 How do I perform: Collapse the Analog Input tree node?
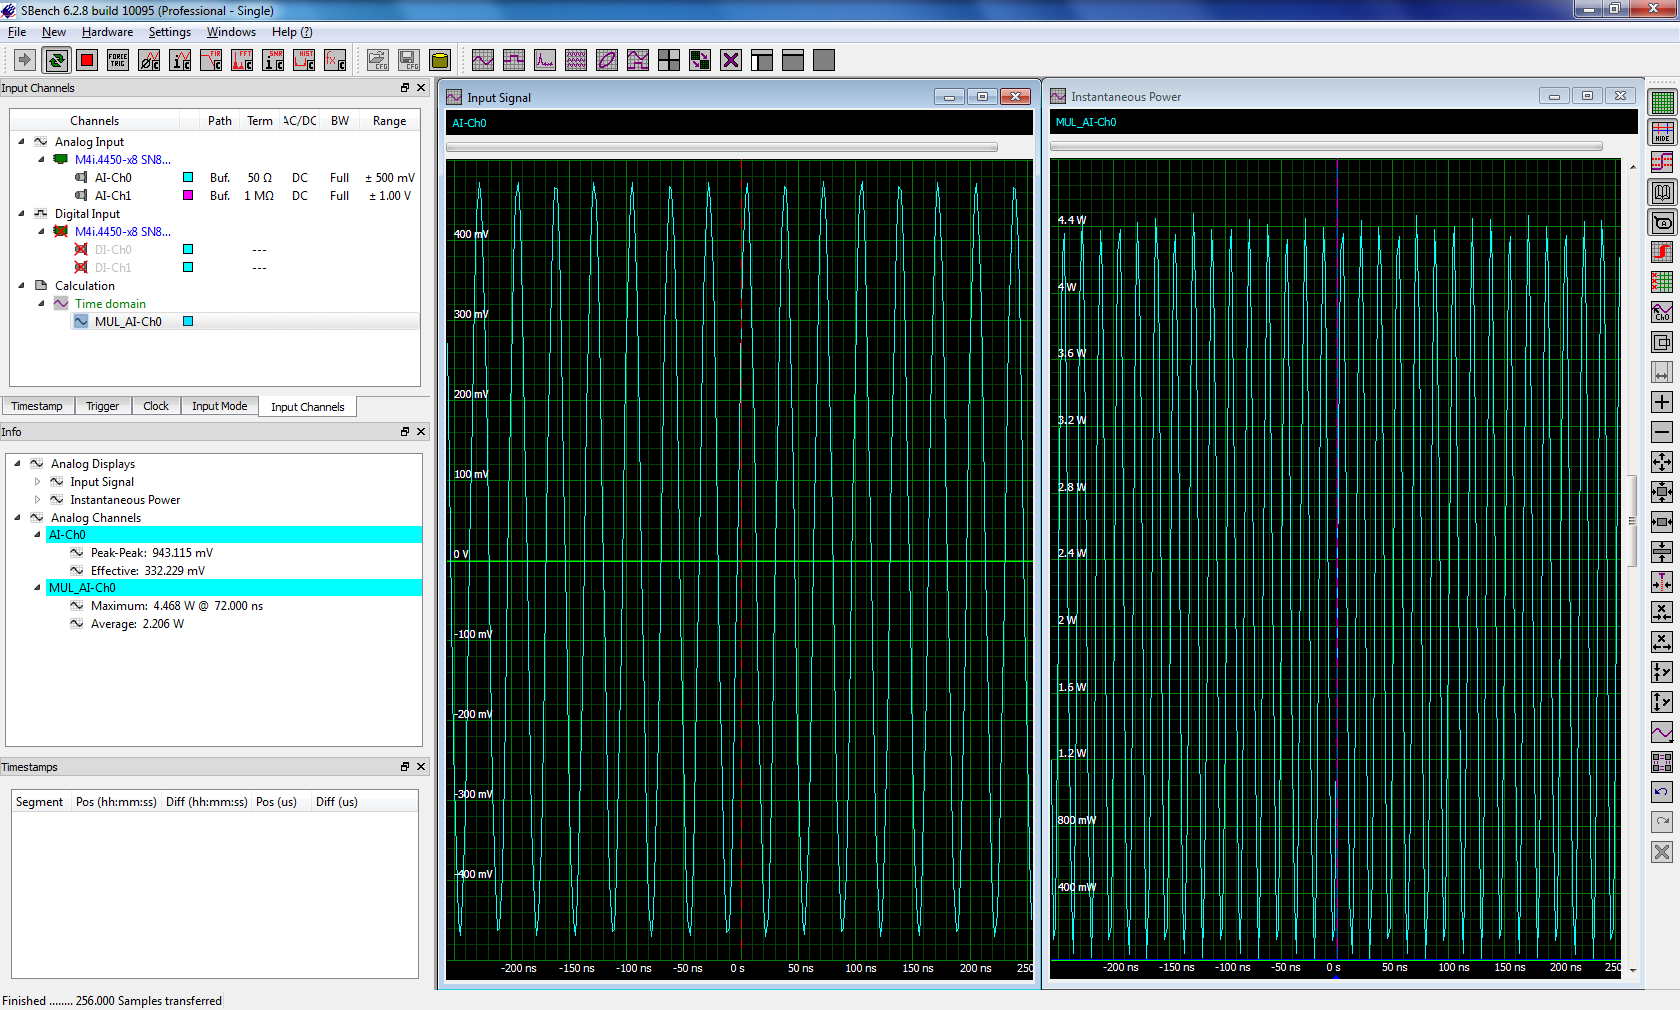click(x=22, y=142)
